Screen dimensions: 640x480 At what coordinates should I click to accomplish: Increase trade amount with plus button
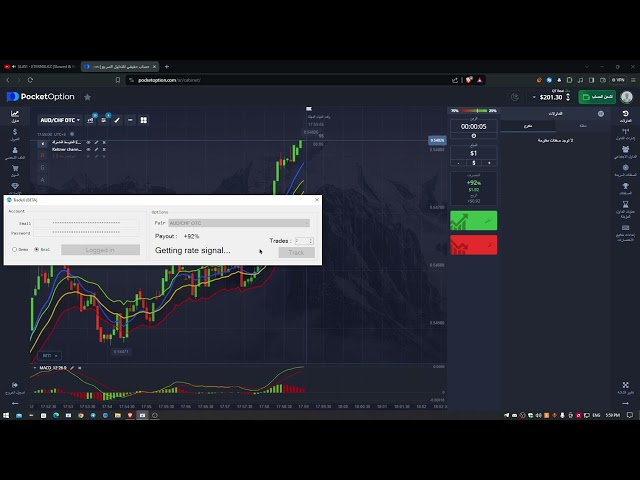coord(489,163)
